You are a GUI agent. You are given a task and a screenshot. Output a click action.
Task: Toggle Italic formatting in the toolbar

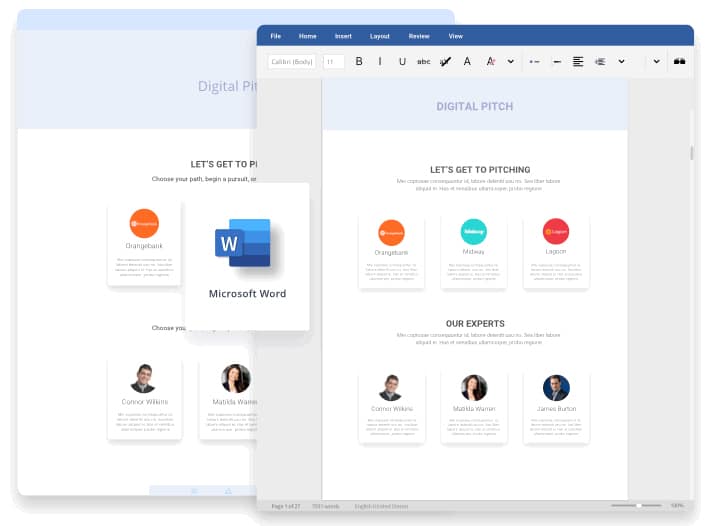pos(380,62)
